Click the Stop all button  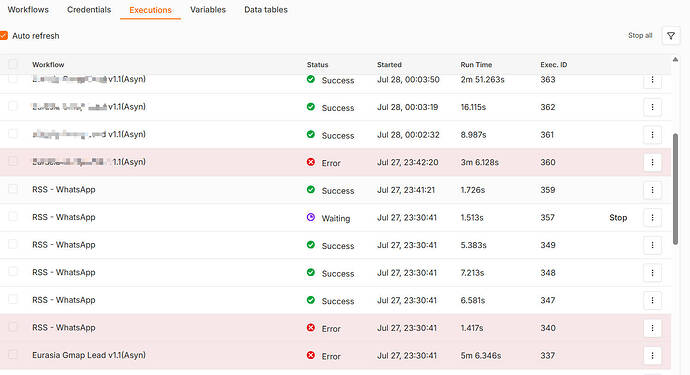(640, 36)
